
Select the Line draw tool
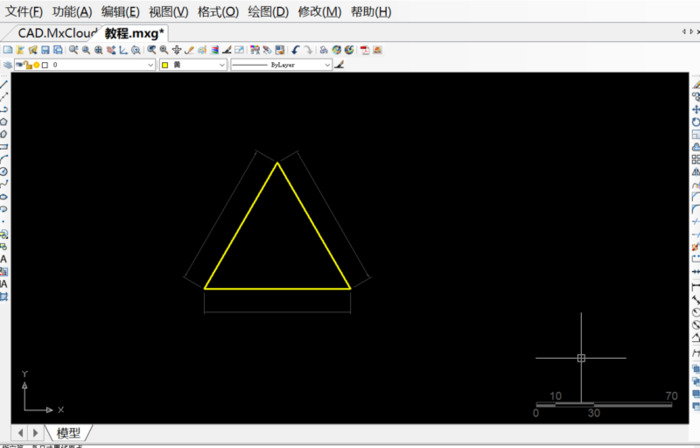click(x=4, y=84)
